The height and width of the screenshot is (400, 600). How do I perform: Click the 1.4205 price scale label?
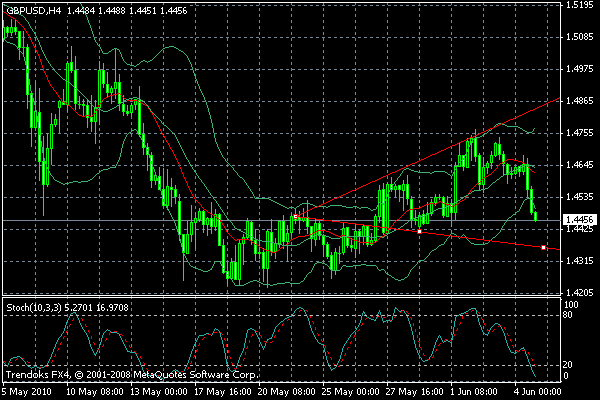click(579, 293)
